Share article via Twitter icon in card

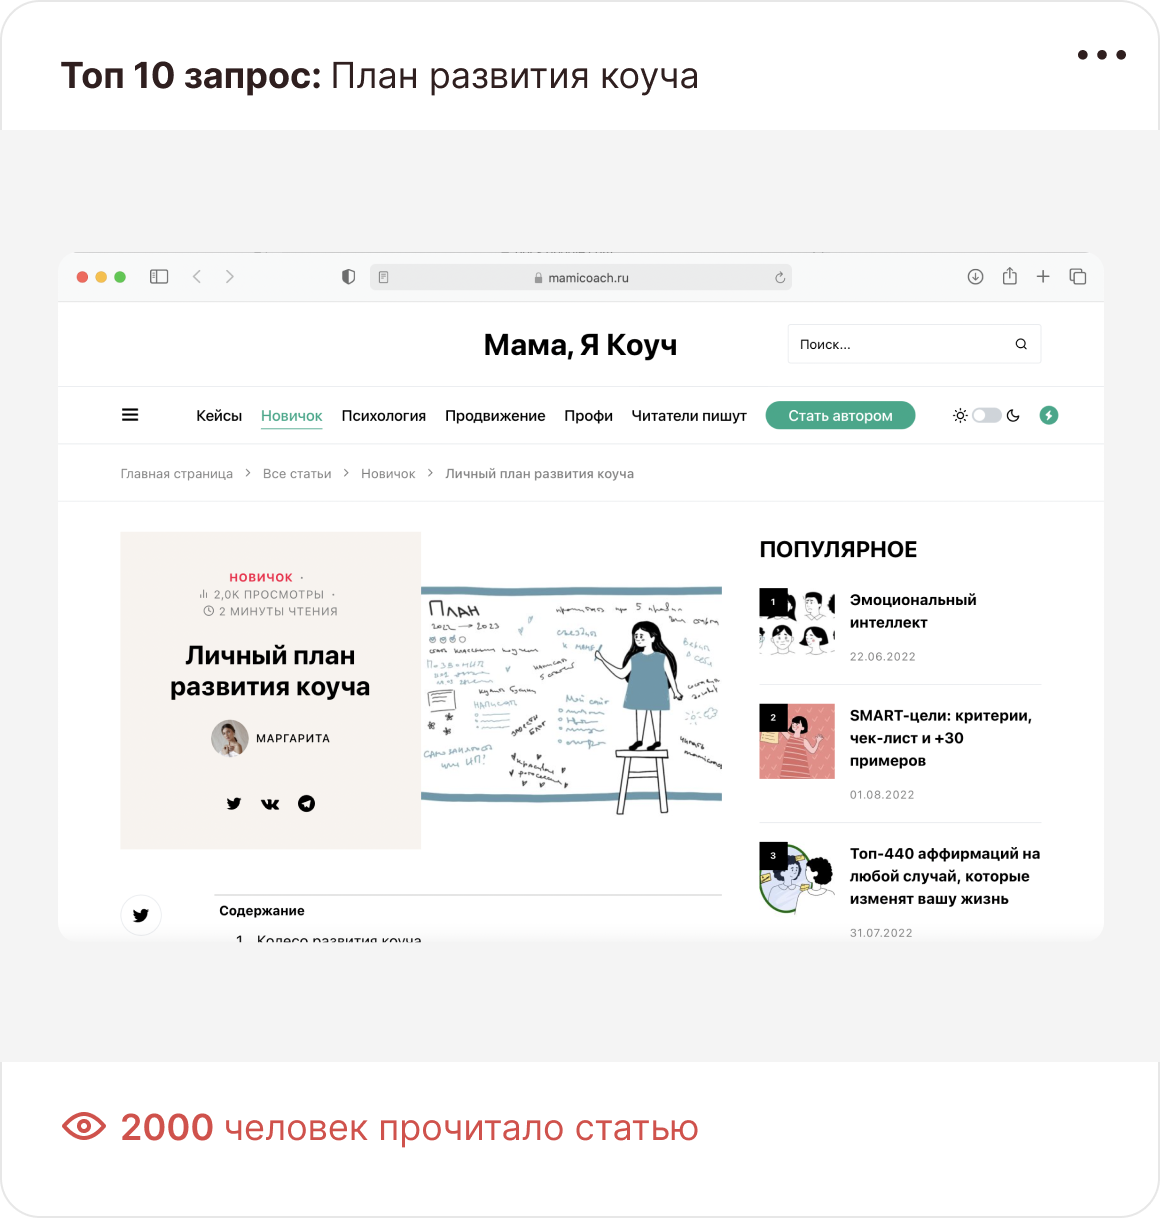234,803
